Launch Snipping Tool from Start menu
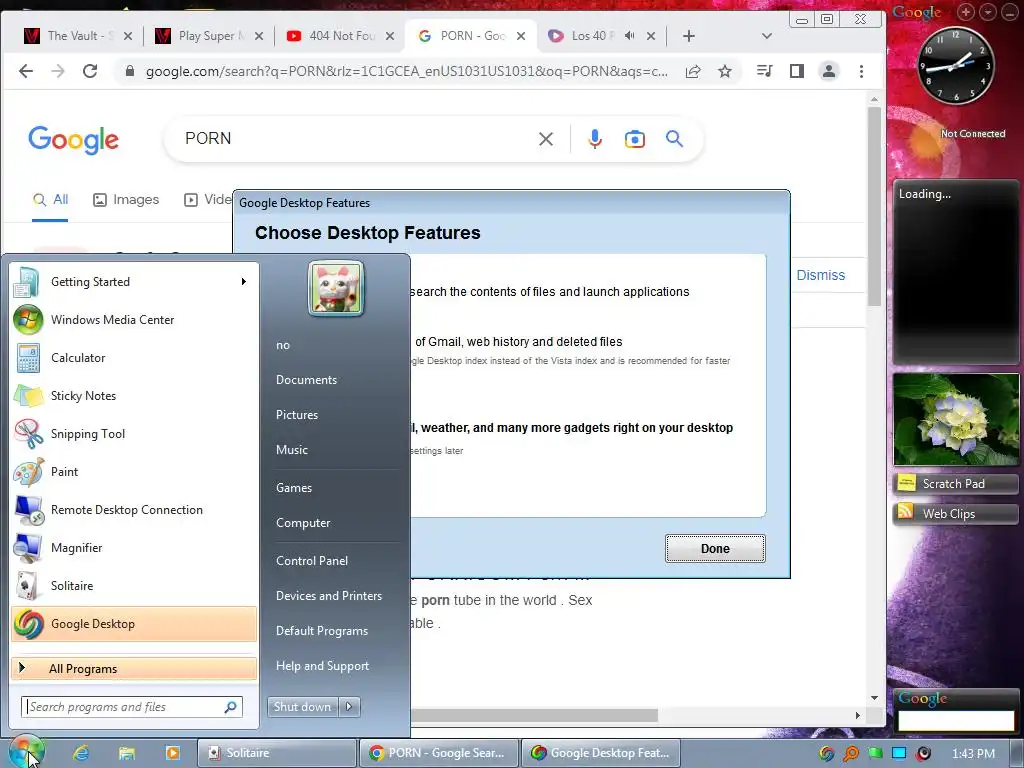 [x=134, y=434]
